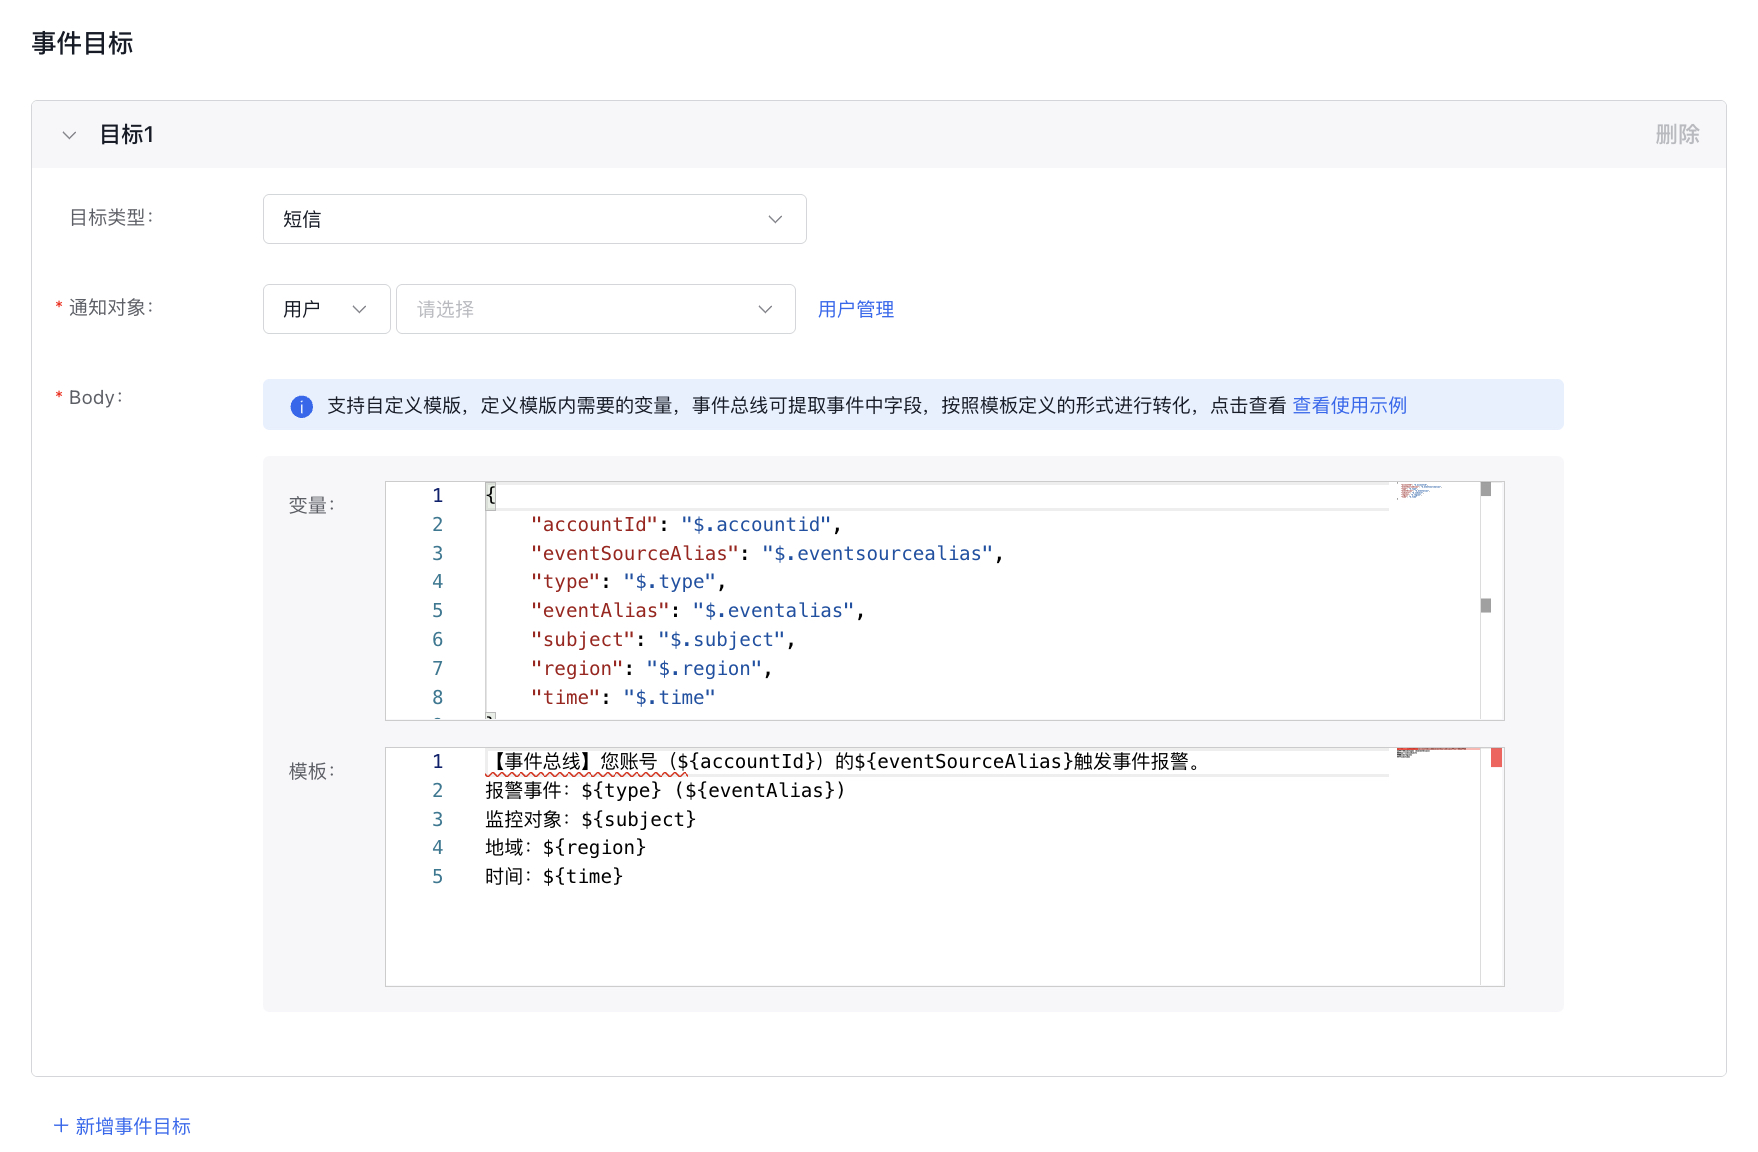
Task: Click the blue info icon in Body hint
Action: (x=301, y=406)
